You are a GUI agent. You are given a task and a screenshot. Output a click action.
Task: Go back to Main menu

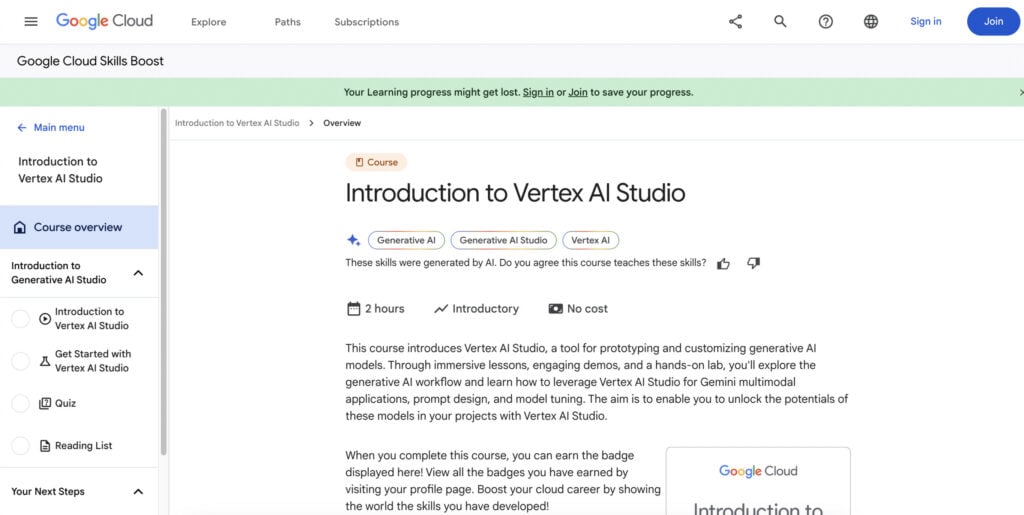point(59,127)
